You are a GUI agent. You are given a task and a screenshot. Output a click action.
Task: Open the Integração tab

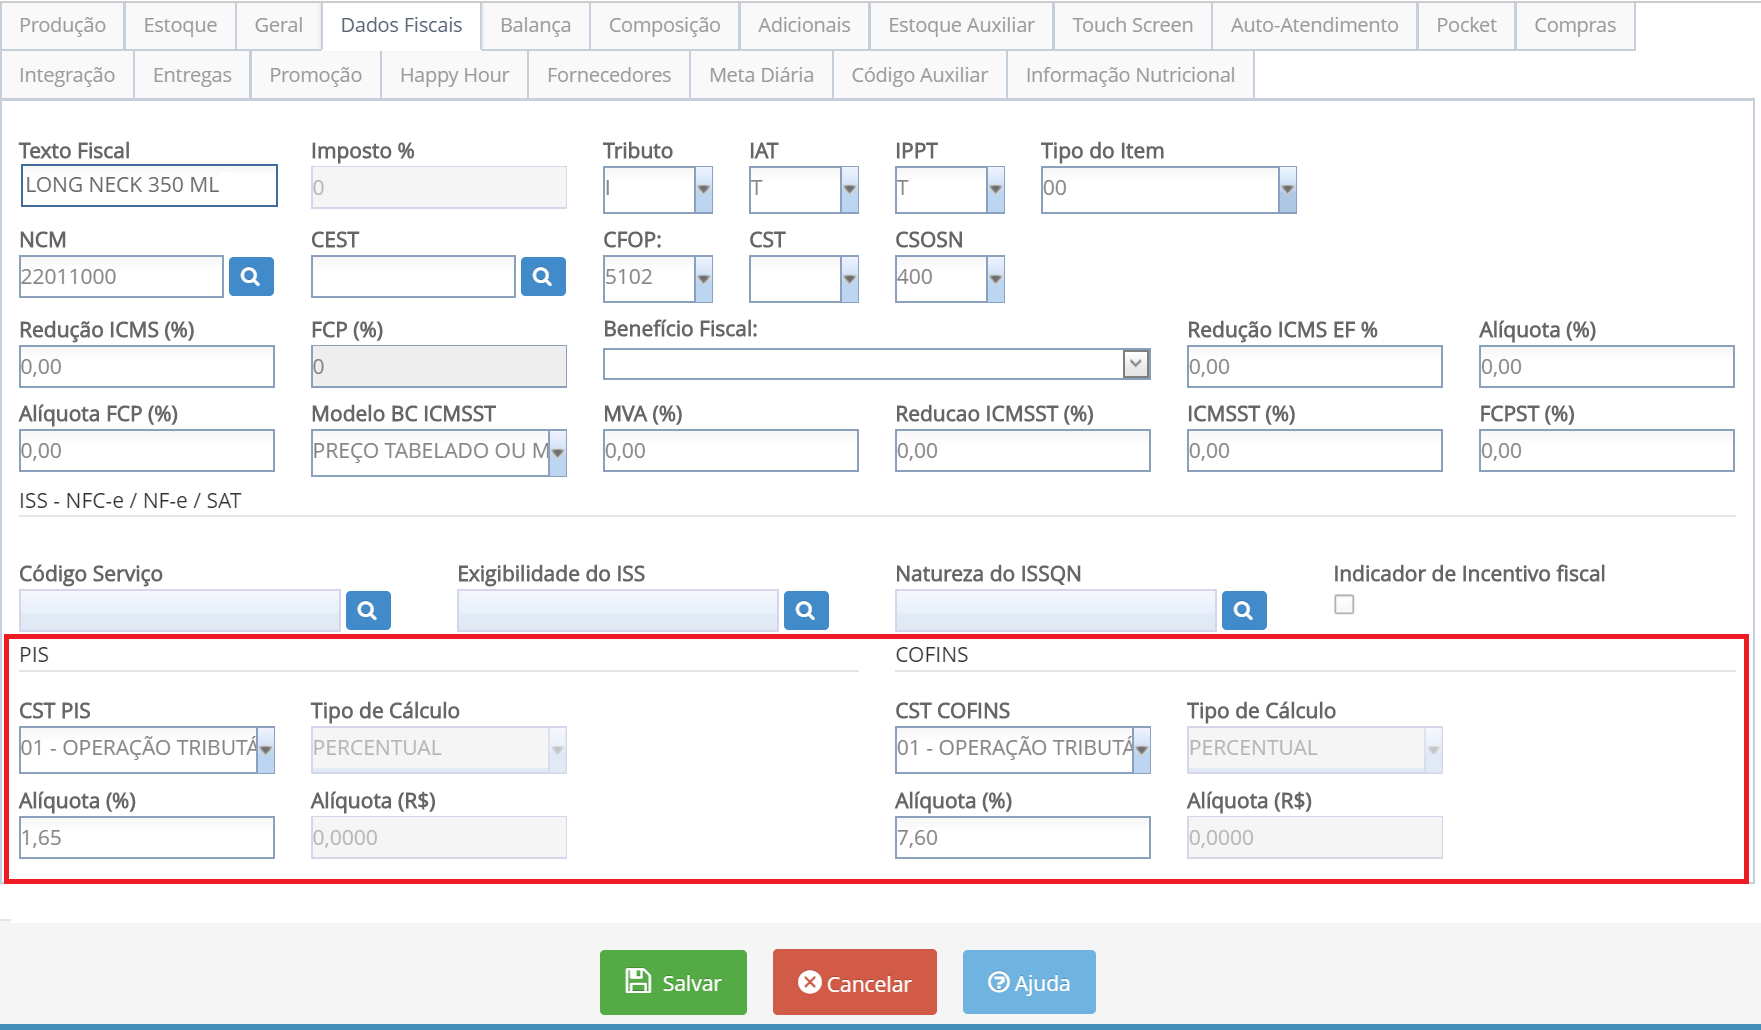(67, 75)
